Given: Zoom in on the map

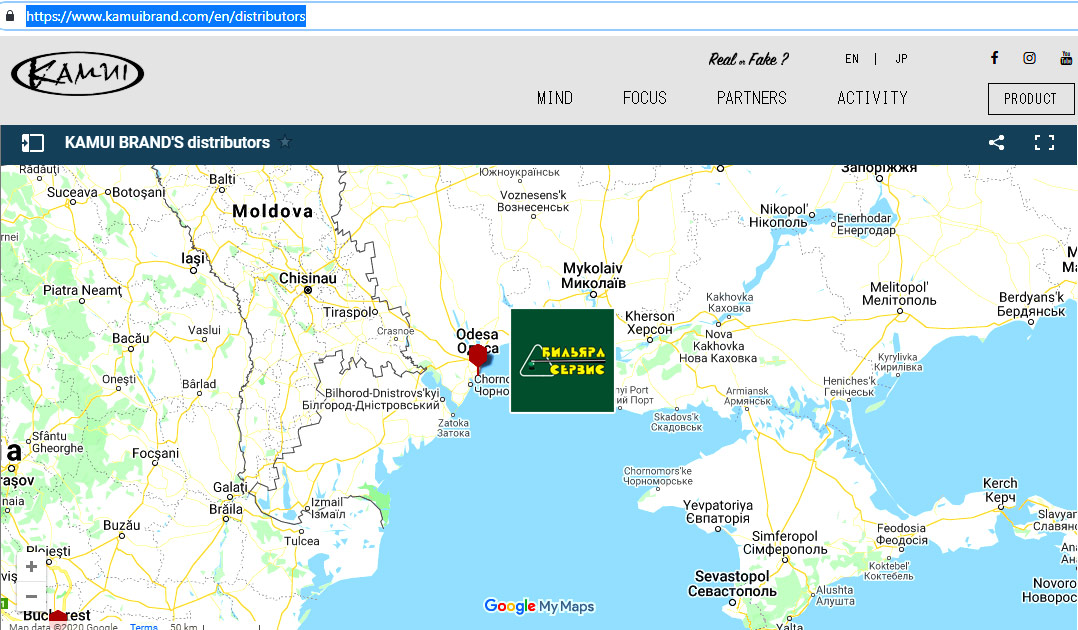Looking at the screenshot, I should tap(31, 566).
